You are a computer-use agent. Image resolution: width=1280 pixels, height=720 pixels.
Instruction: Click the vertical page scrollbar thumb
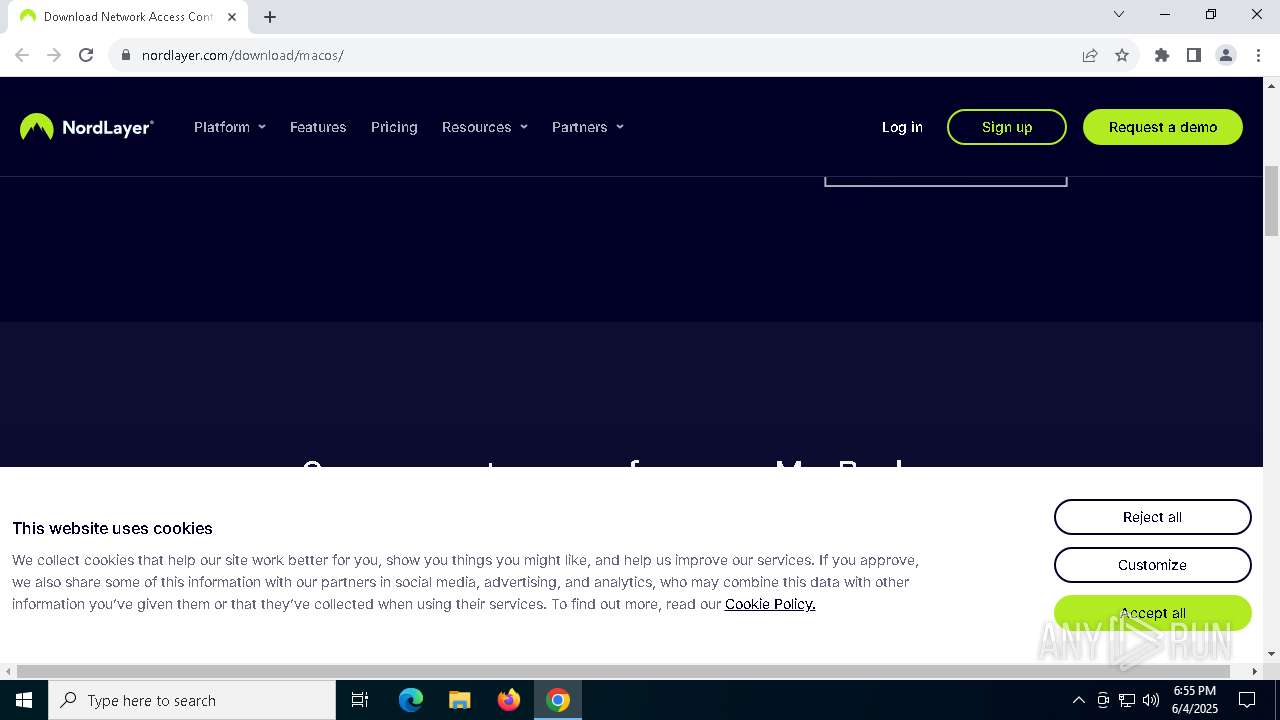[x=1271, y=201]
